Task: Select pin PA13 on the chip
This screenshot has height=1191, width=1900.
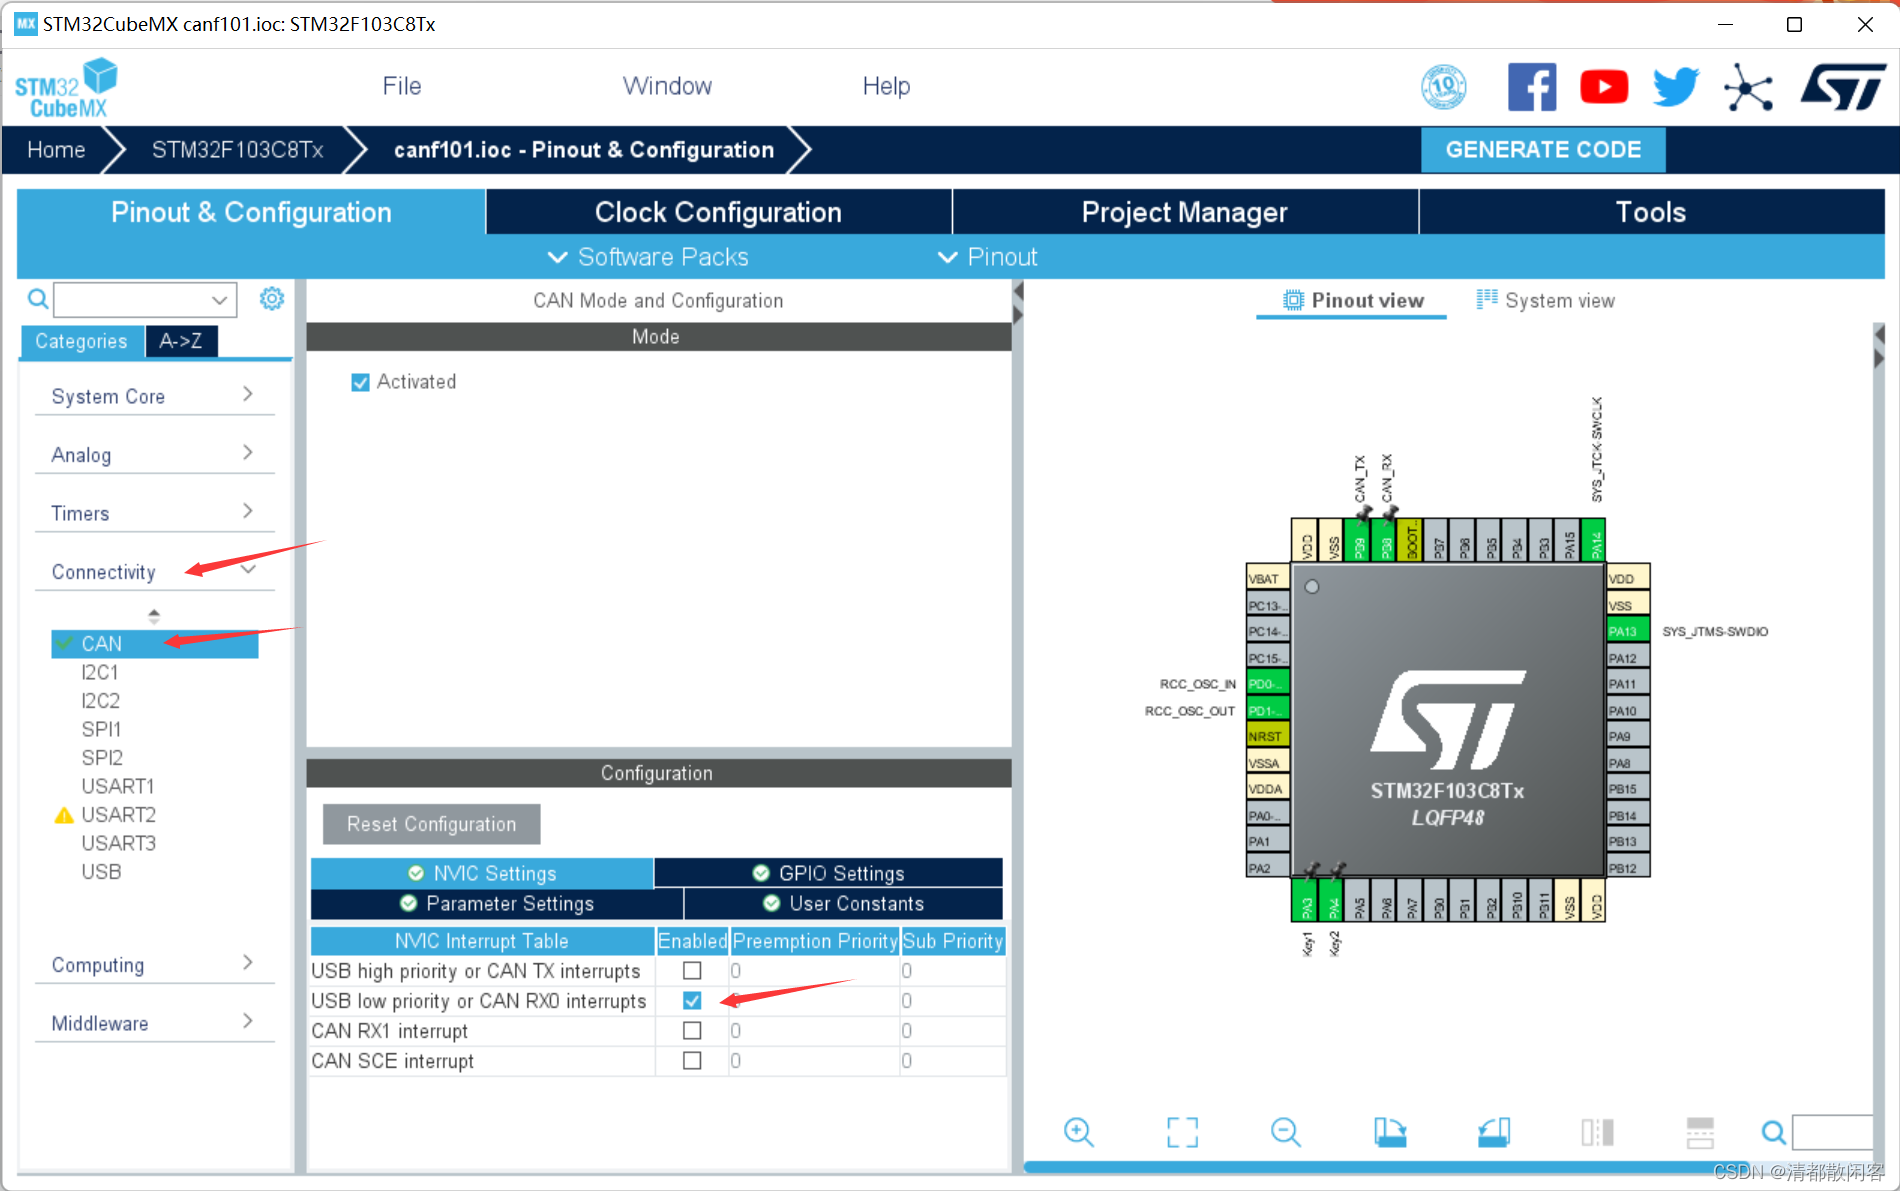Action: coord(1628,631)
